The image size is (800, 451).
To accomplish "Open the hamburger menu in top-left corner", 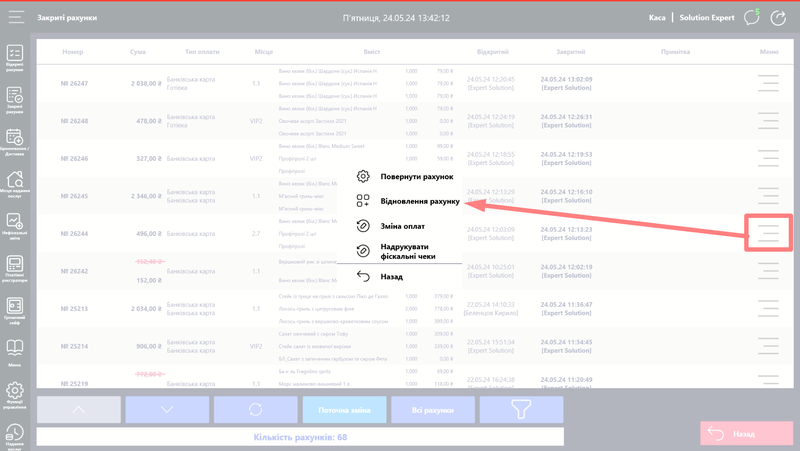I will pos(16,17).
